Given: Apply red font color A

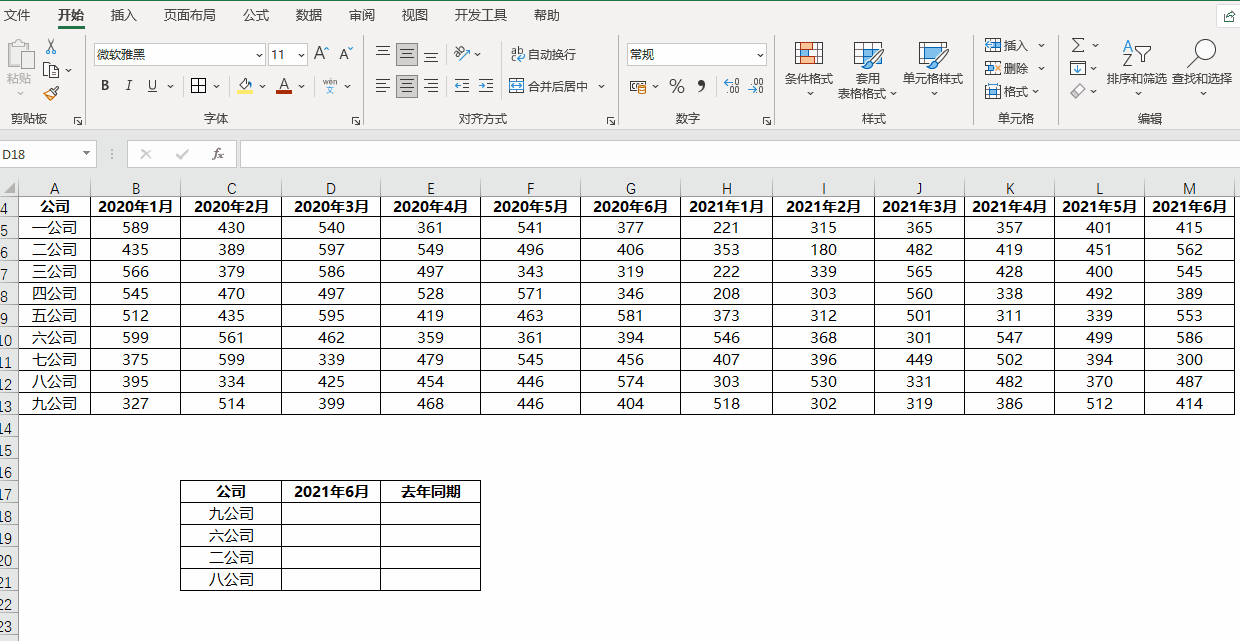Looking at the screenshot, I should (x=284, y=86).
